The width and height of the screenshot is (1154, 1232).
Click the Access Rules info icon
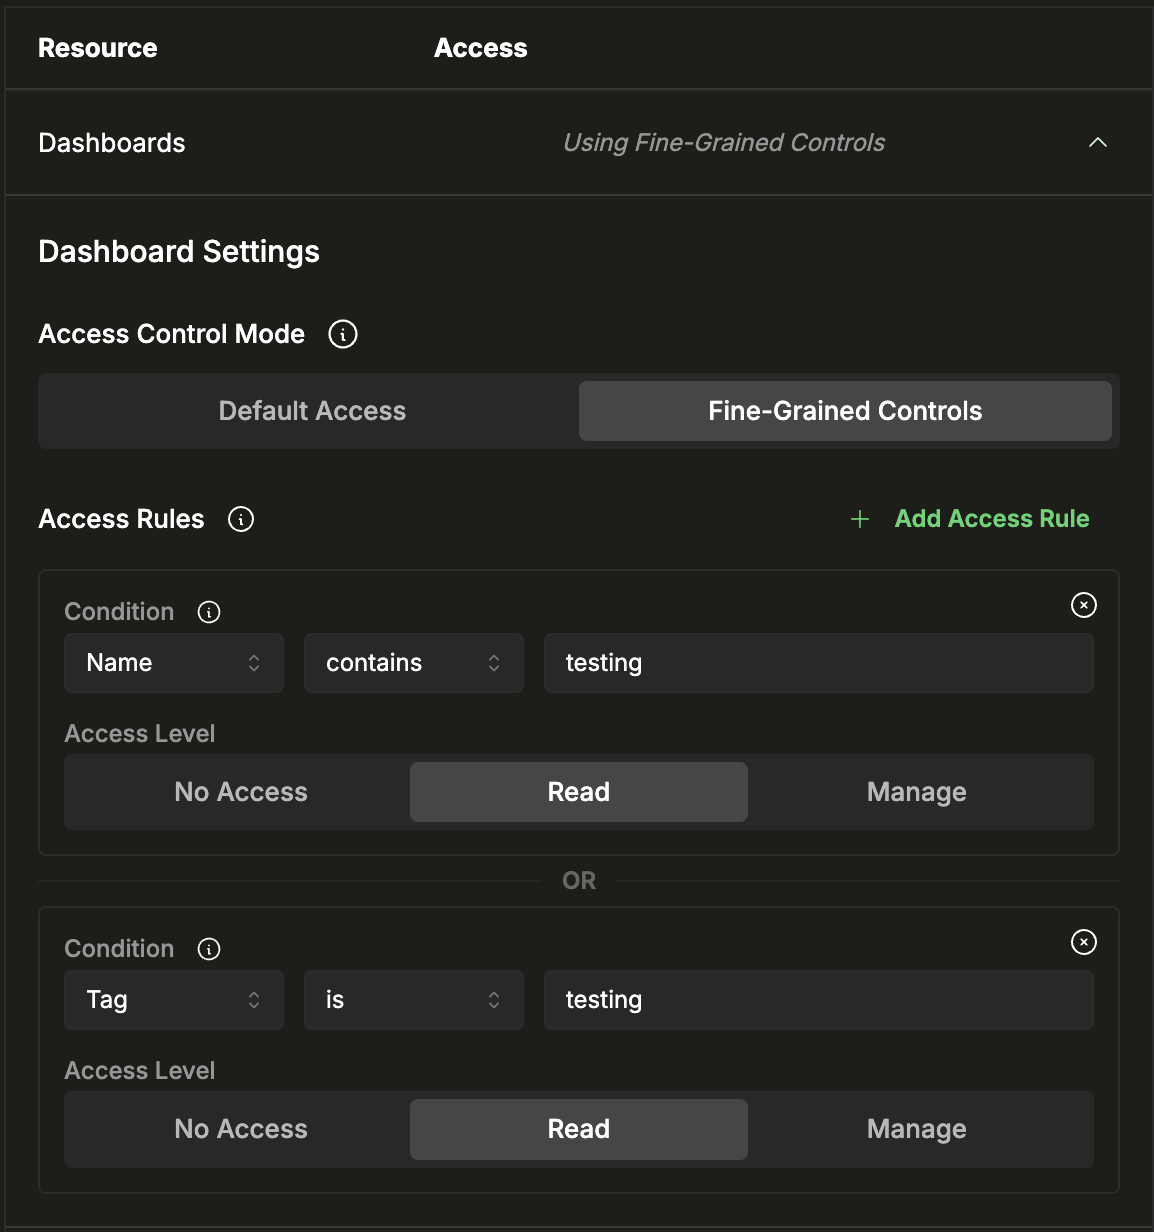click(x=240, y=519)
